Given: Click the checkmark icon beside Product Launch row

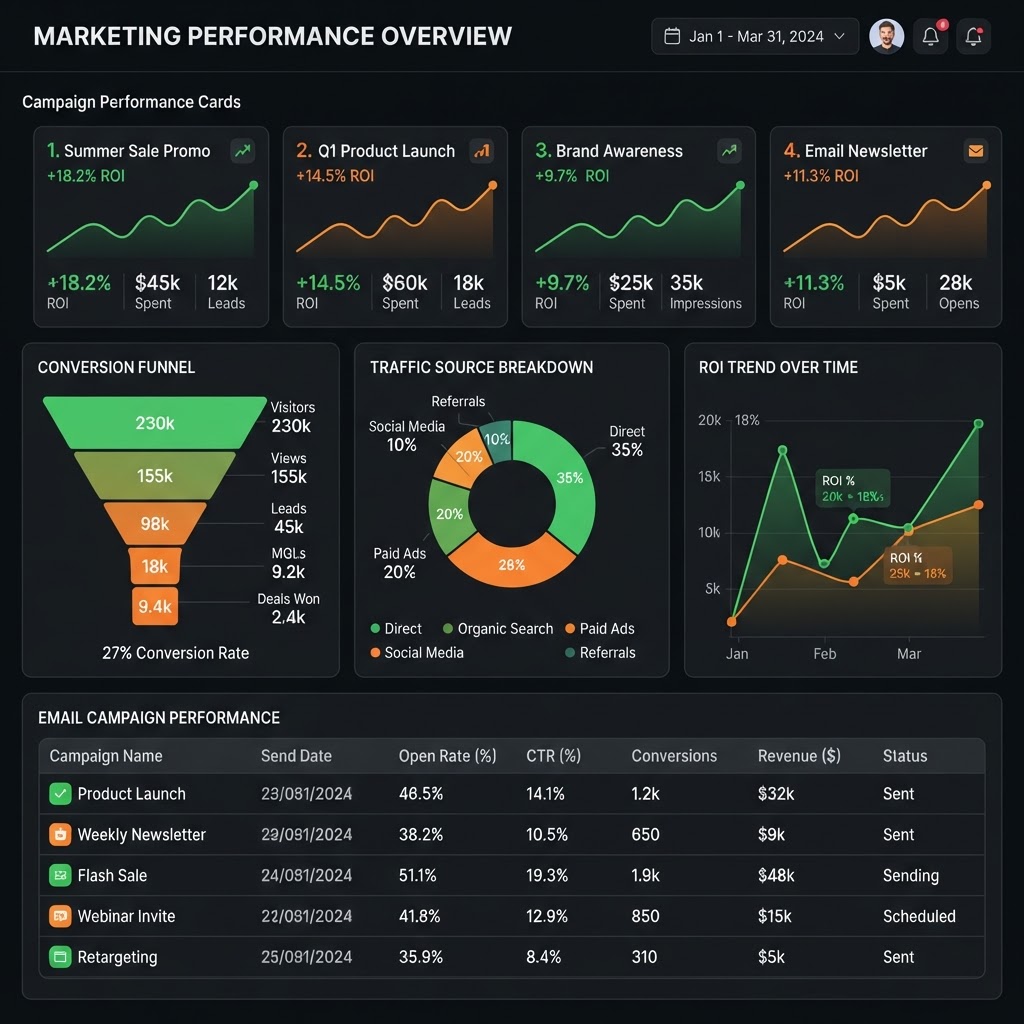Looking at the screenshot, I should (x=60, y=793).
